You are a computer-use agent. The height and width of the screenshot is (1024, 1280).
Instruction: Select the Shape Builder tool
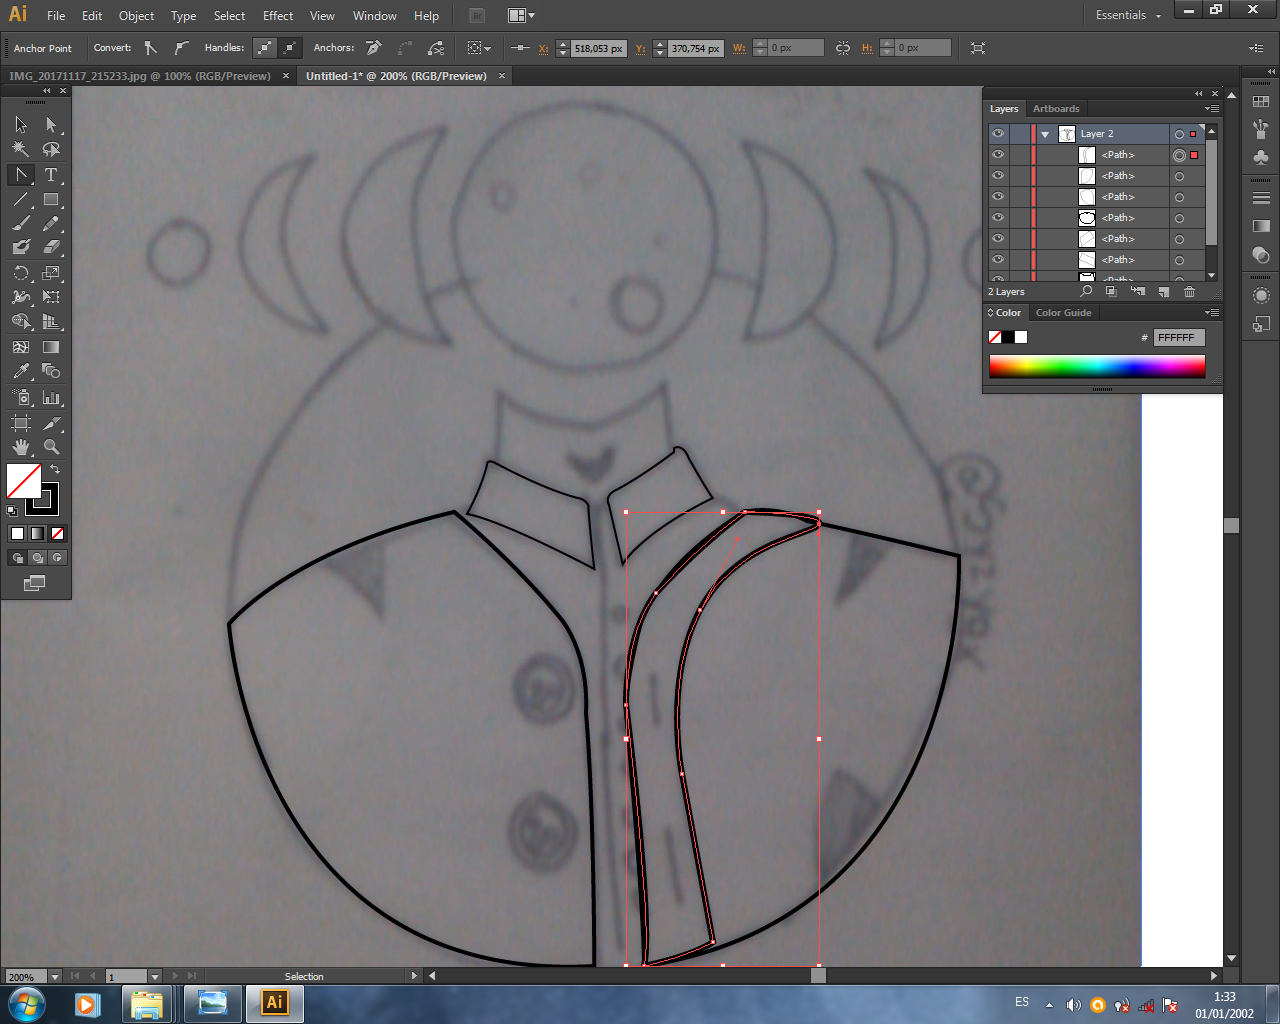pos(21,322)
